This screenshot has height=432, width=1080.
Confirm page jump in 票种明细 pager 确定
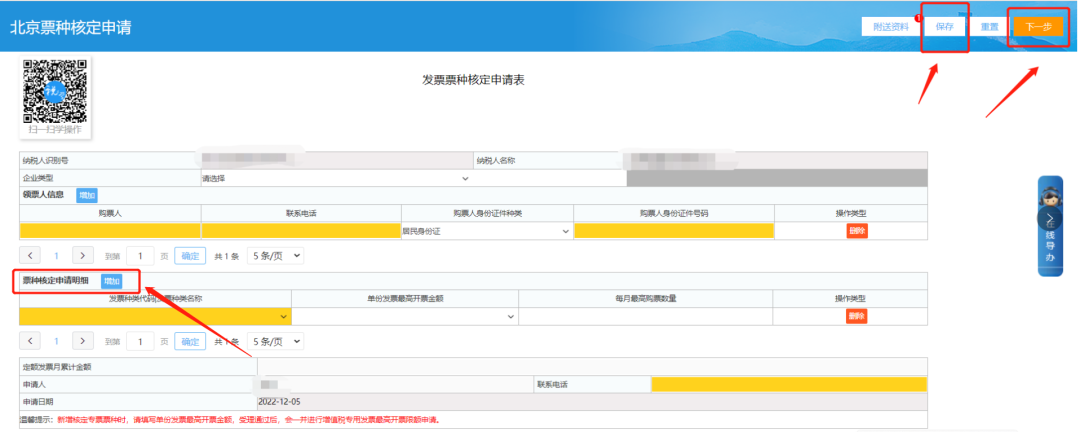point(190,341)
